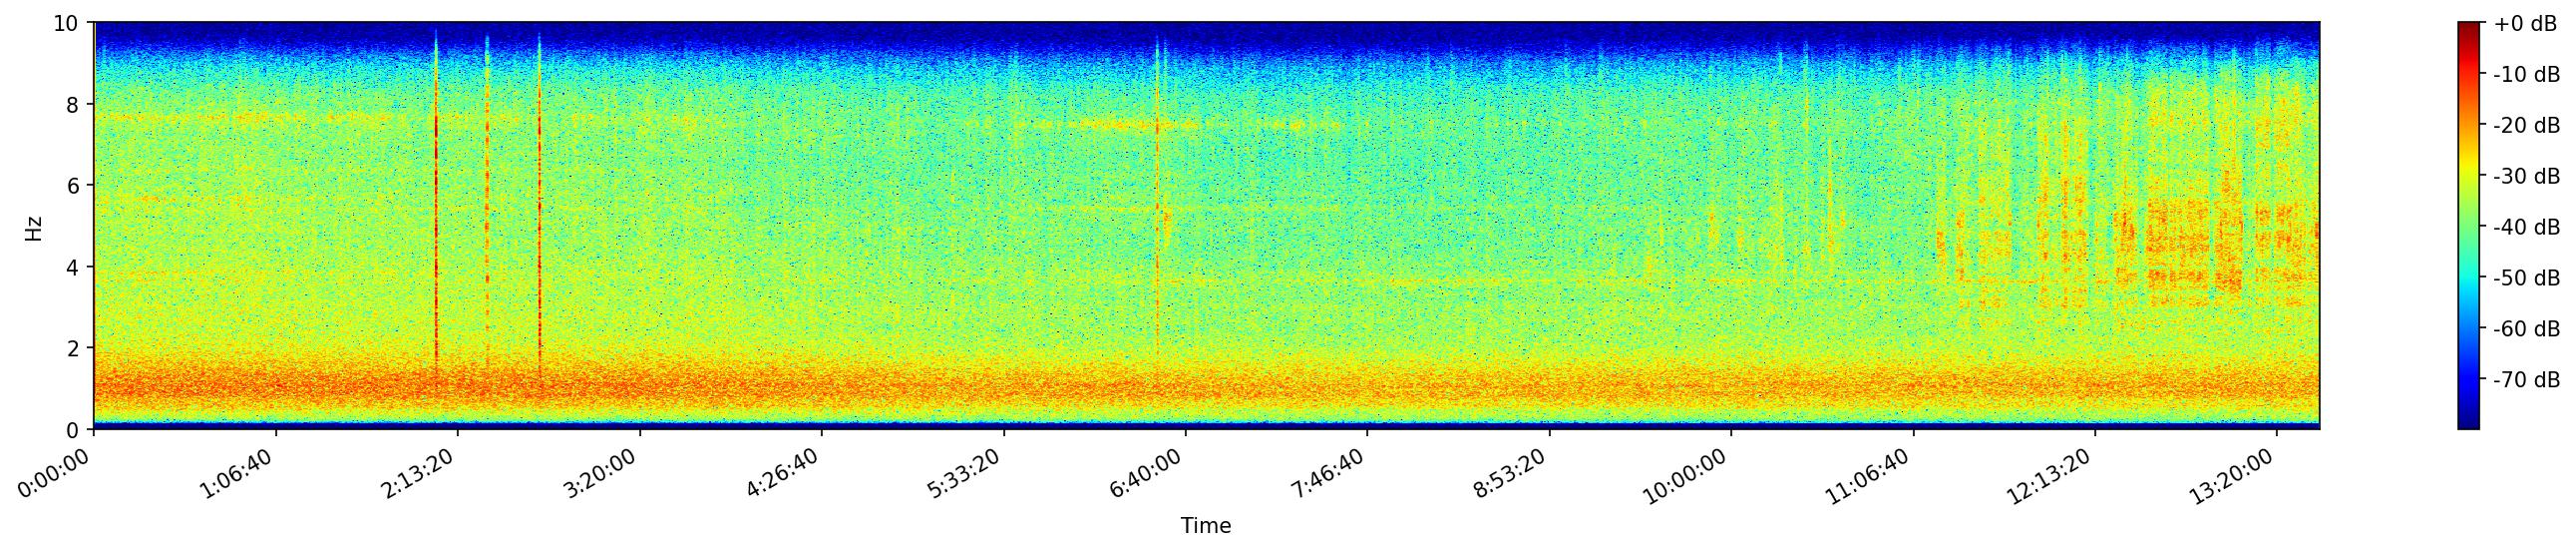This screenshot has width=2576, height=551.
Task: Click the "Hz" y-axis title
Action: [34, 227]
